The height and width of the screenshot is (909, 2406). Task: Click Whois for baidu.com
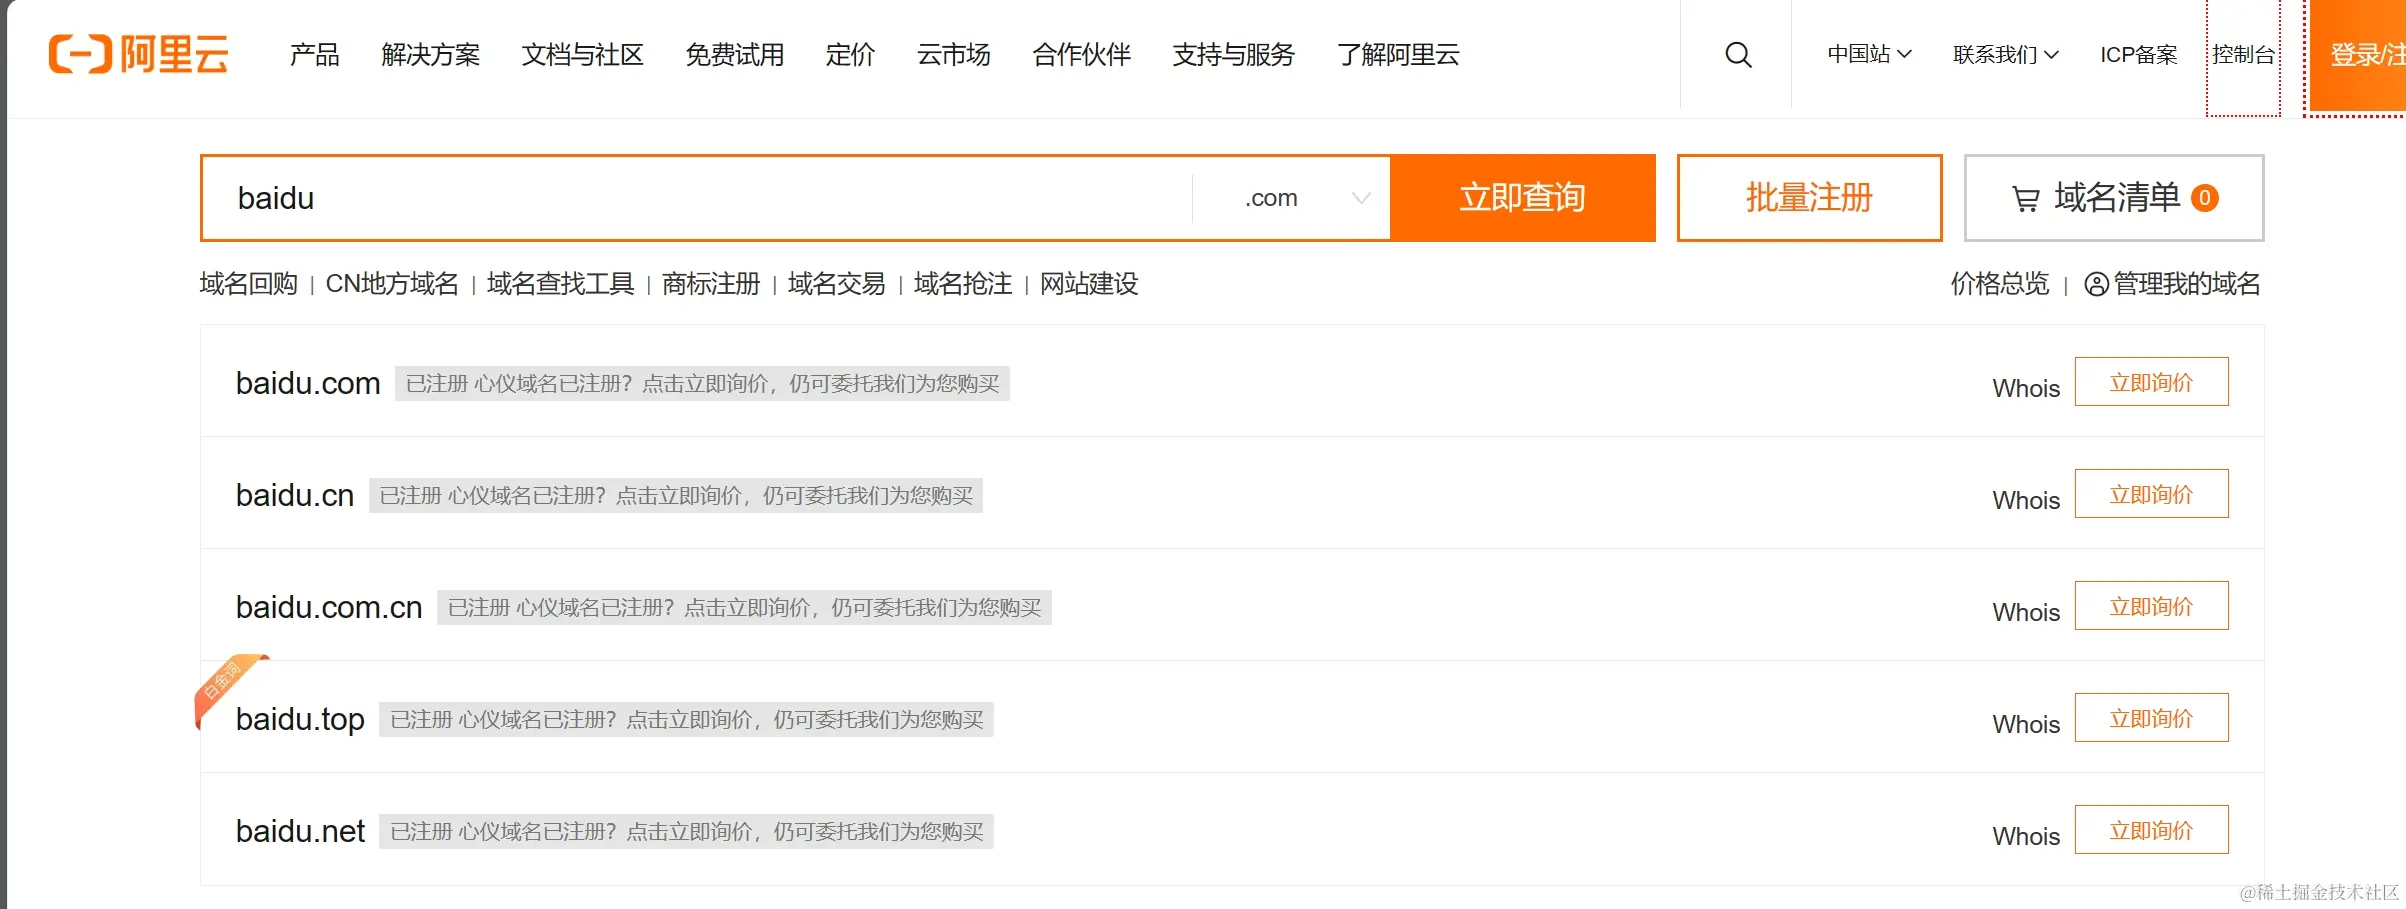point(2026,388)
